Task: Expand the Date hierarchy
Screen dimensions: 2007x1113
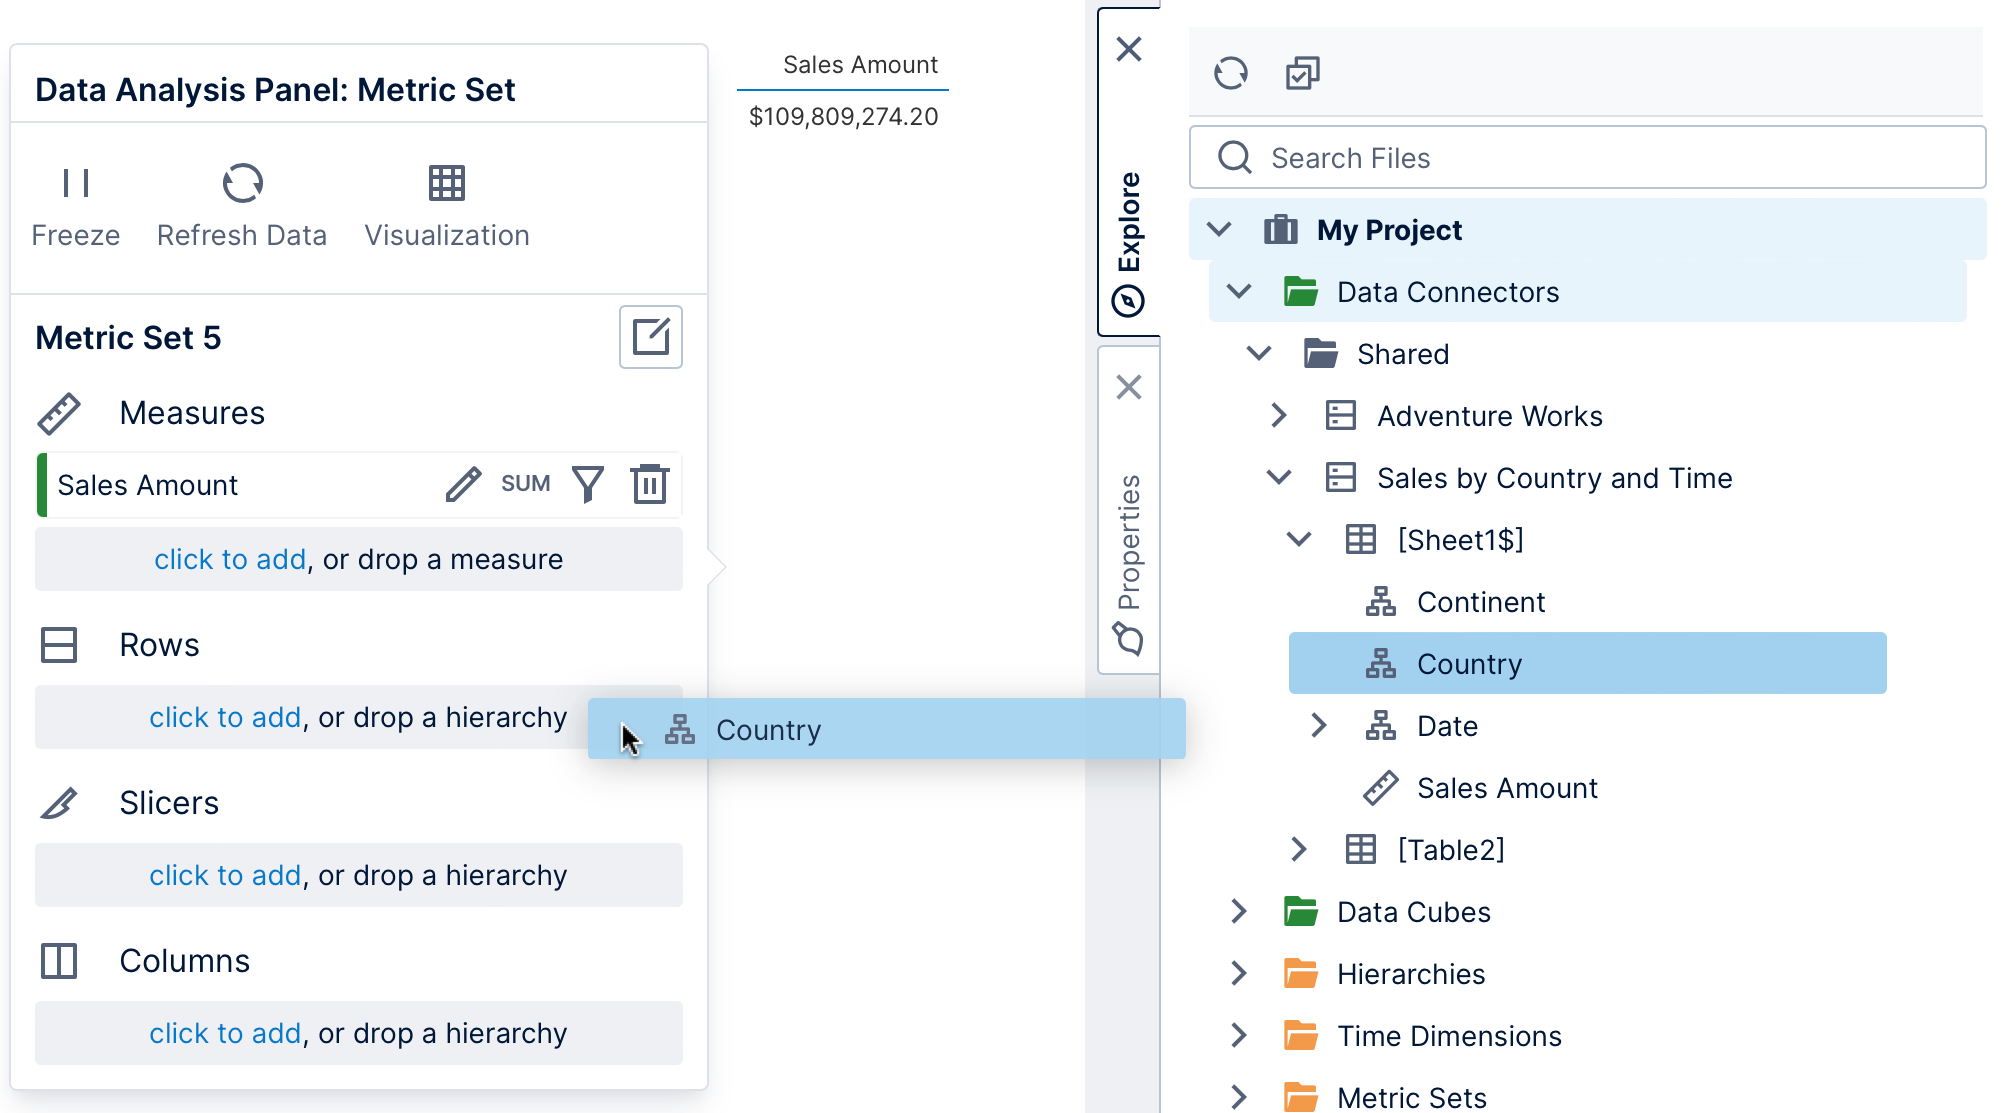Action: click(1318, 726)
